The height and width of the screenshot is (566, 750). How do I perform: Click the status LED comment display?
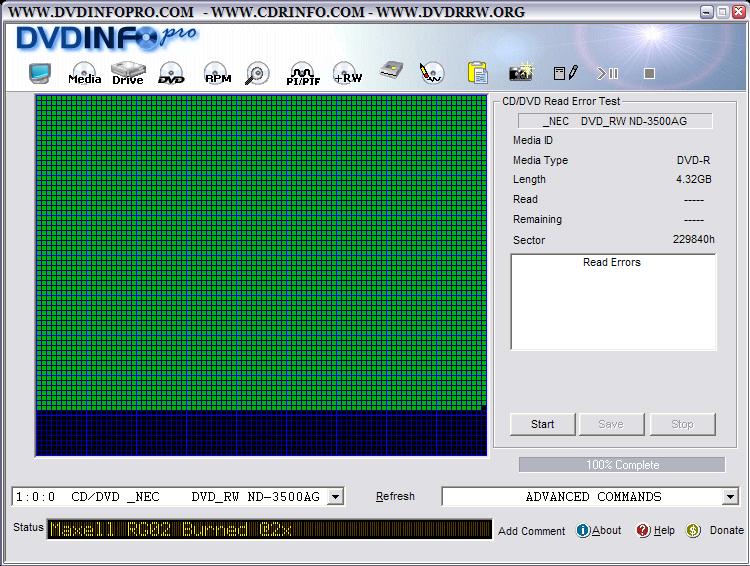coord(269,529)
